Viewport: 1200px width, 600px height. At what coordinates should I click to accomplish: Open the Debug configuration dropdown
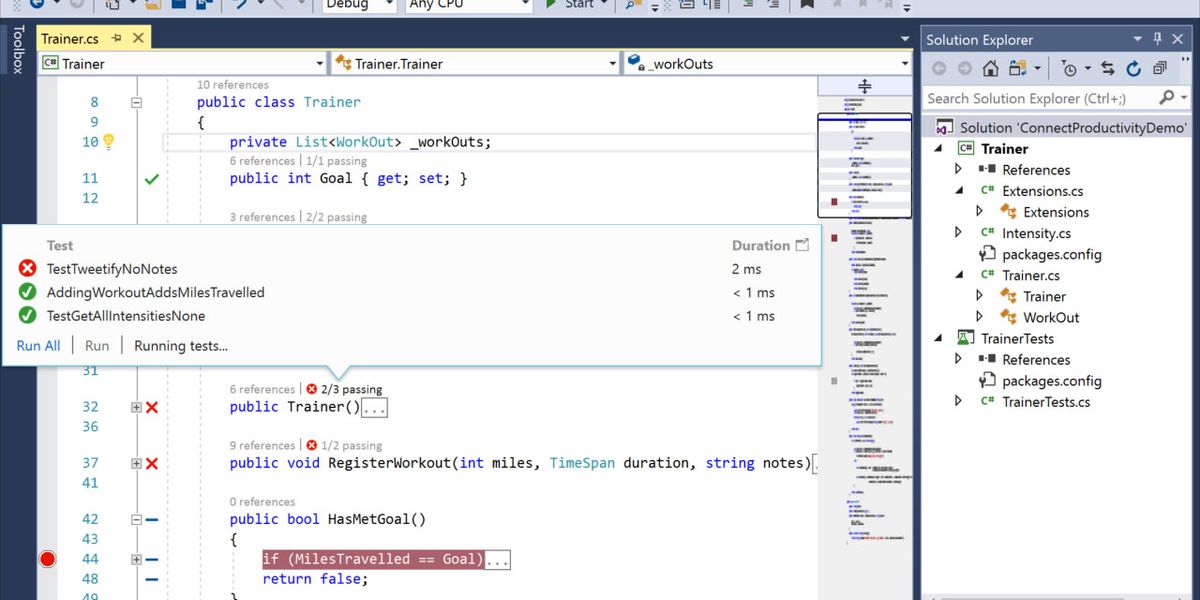[x=357, y=5]
